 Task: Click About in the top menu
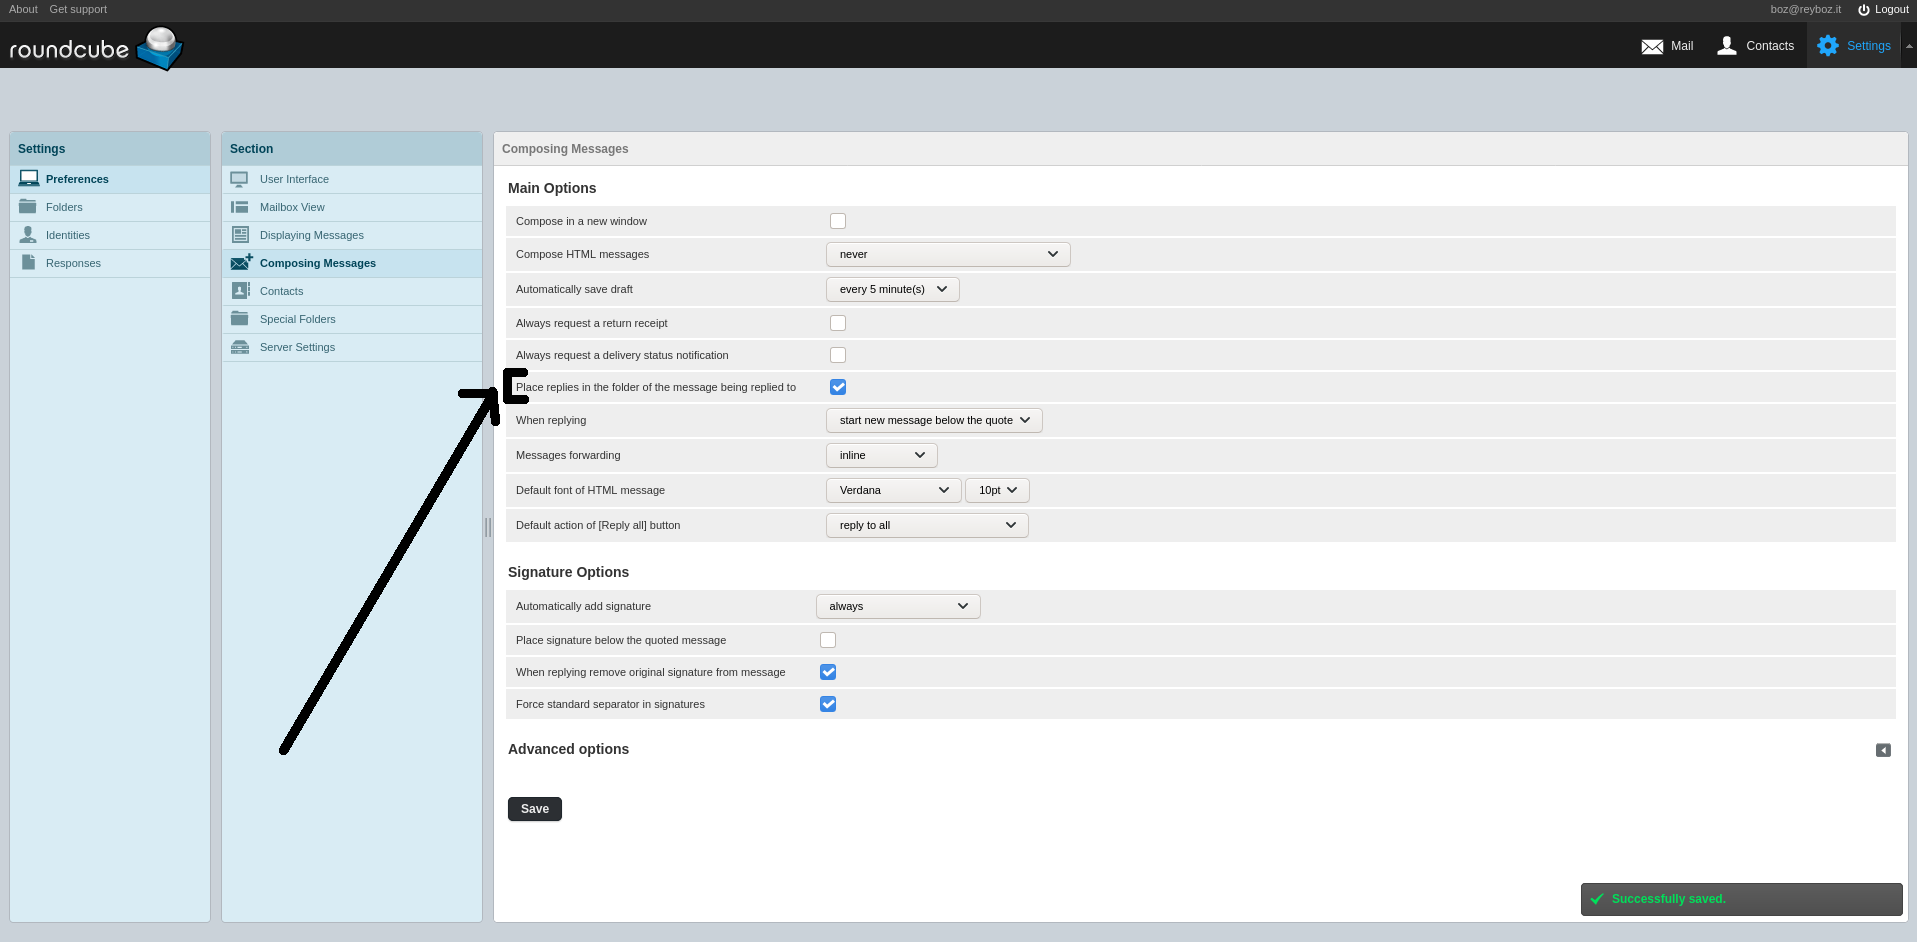coord(23,9)
